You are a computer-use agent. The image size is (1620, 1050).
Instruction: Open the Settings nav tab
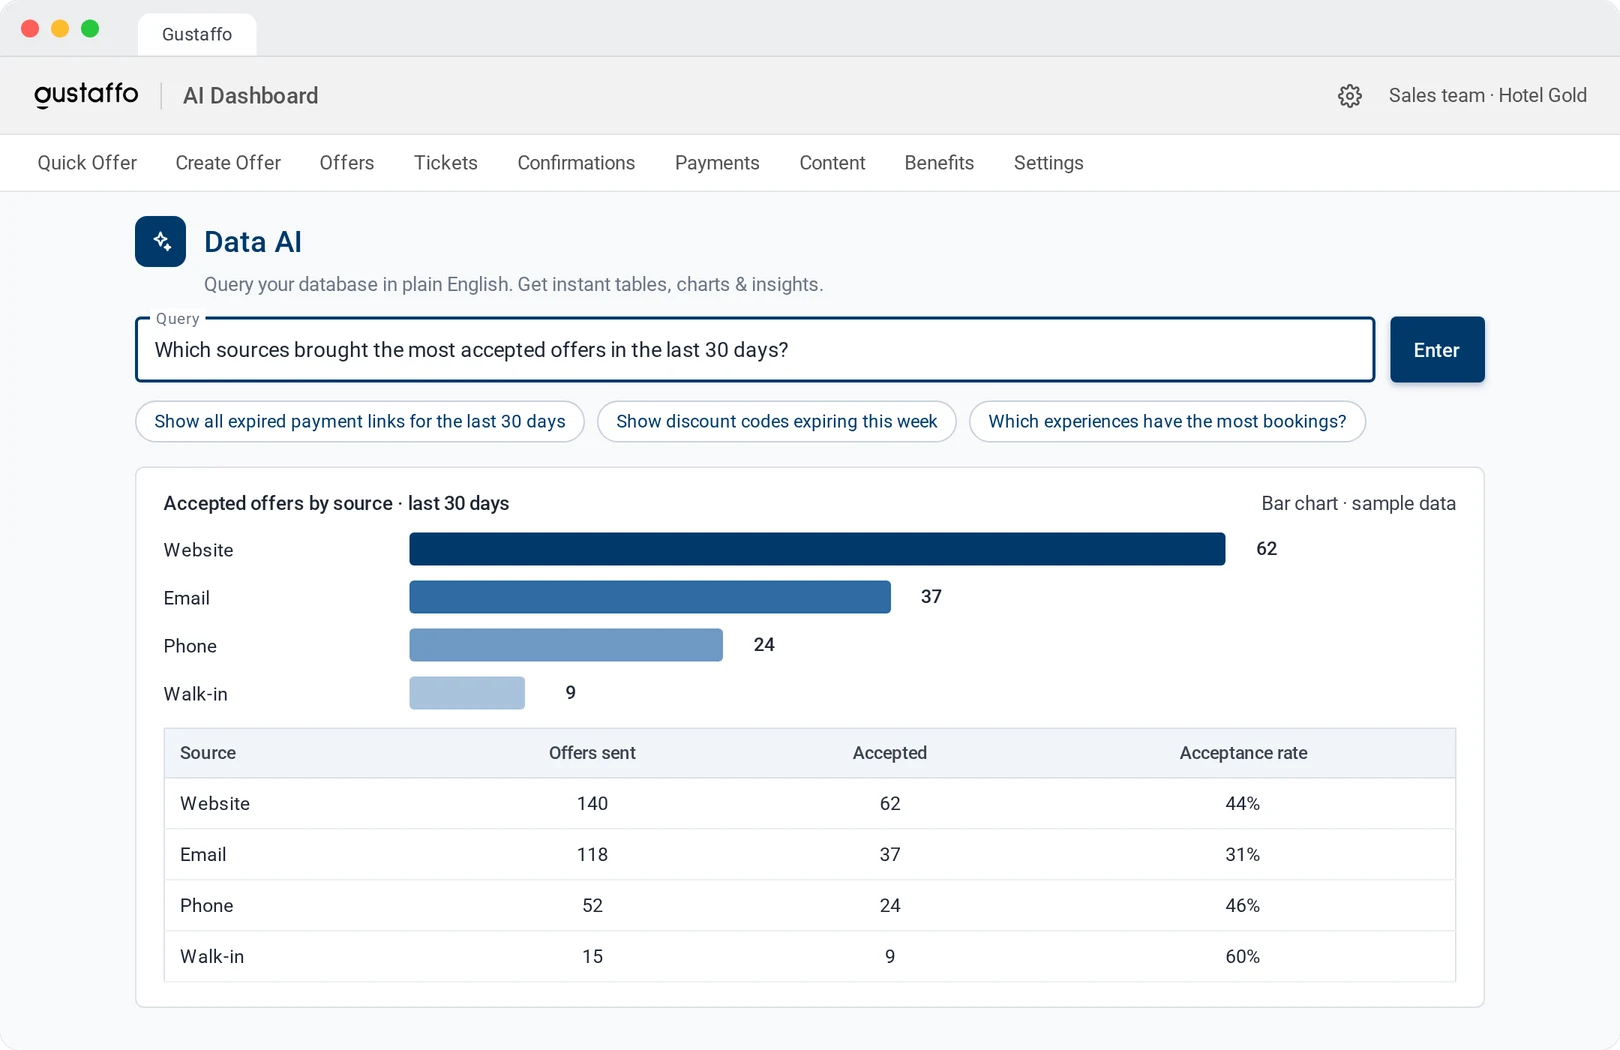1049,163
